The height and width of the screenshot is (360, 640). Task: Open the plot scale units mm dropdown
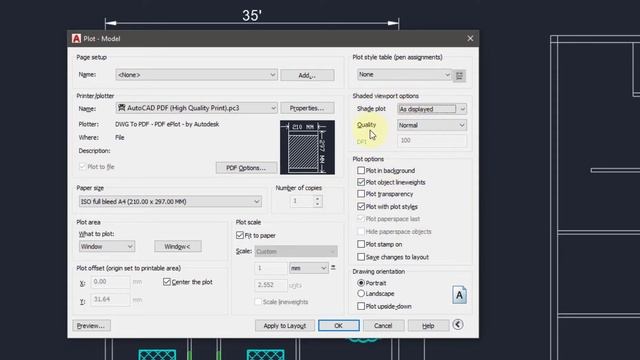tap(308, 268)
